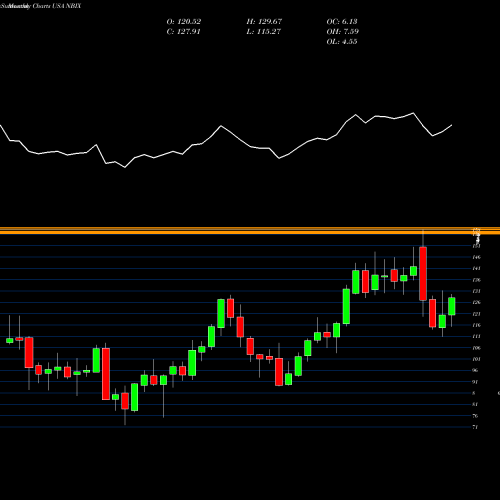Click the right endpoint of the white line chart
This screenshot has height=500, width=500.
click(x=452, y=125)
